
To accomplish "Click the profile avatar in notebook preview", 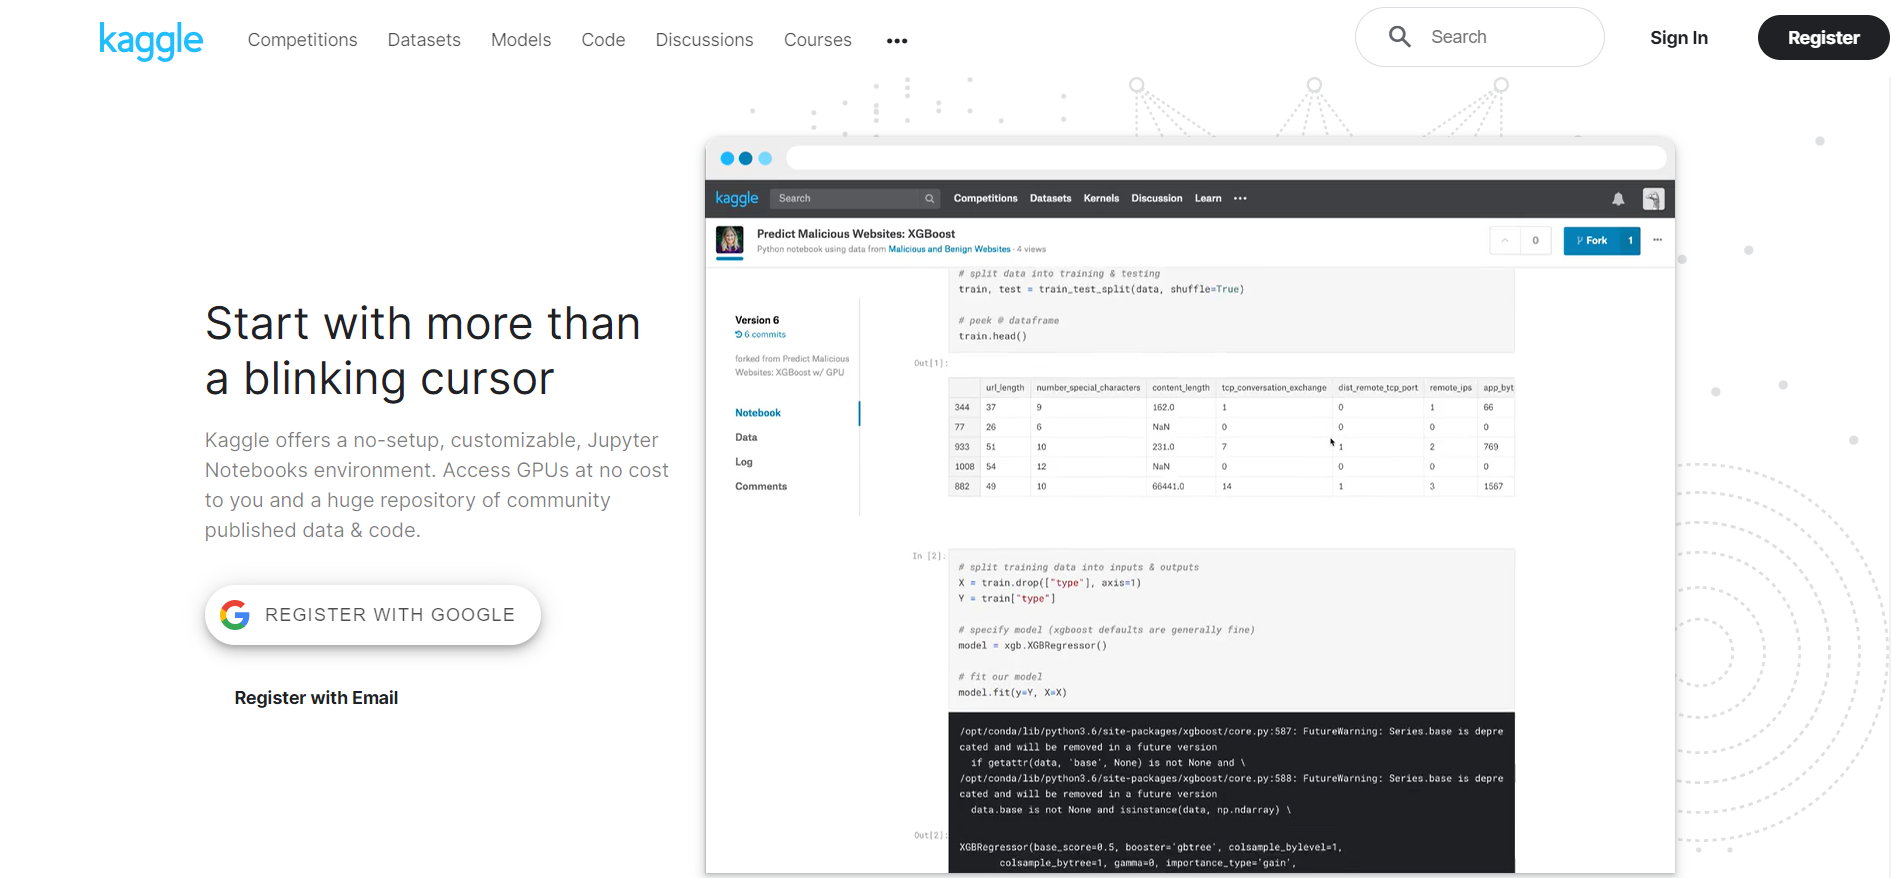I will [1654, 199].
